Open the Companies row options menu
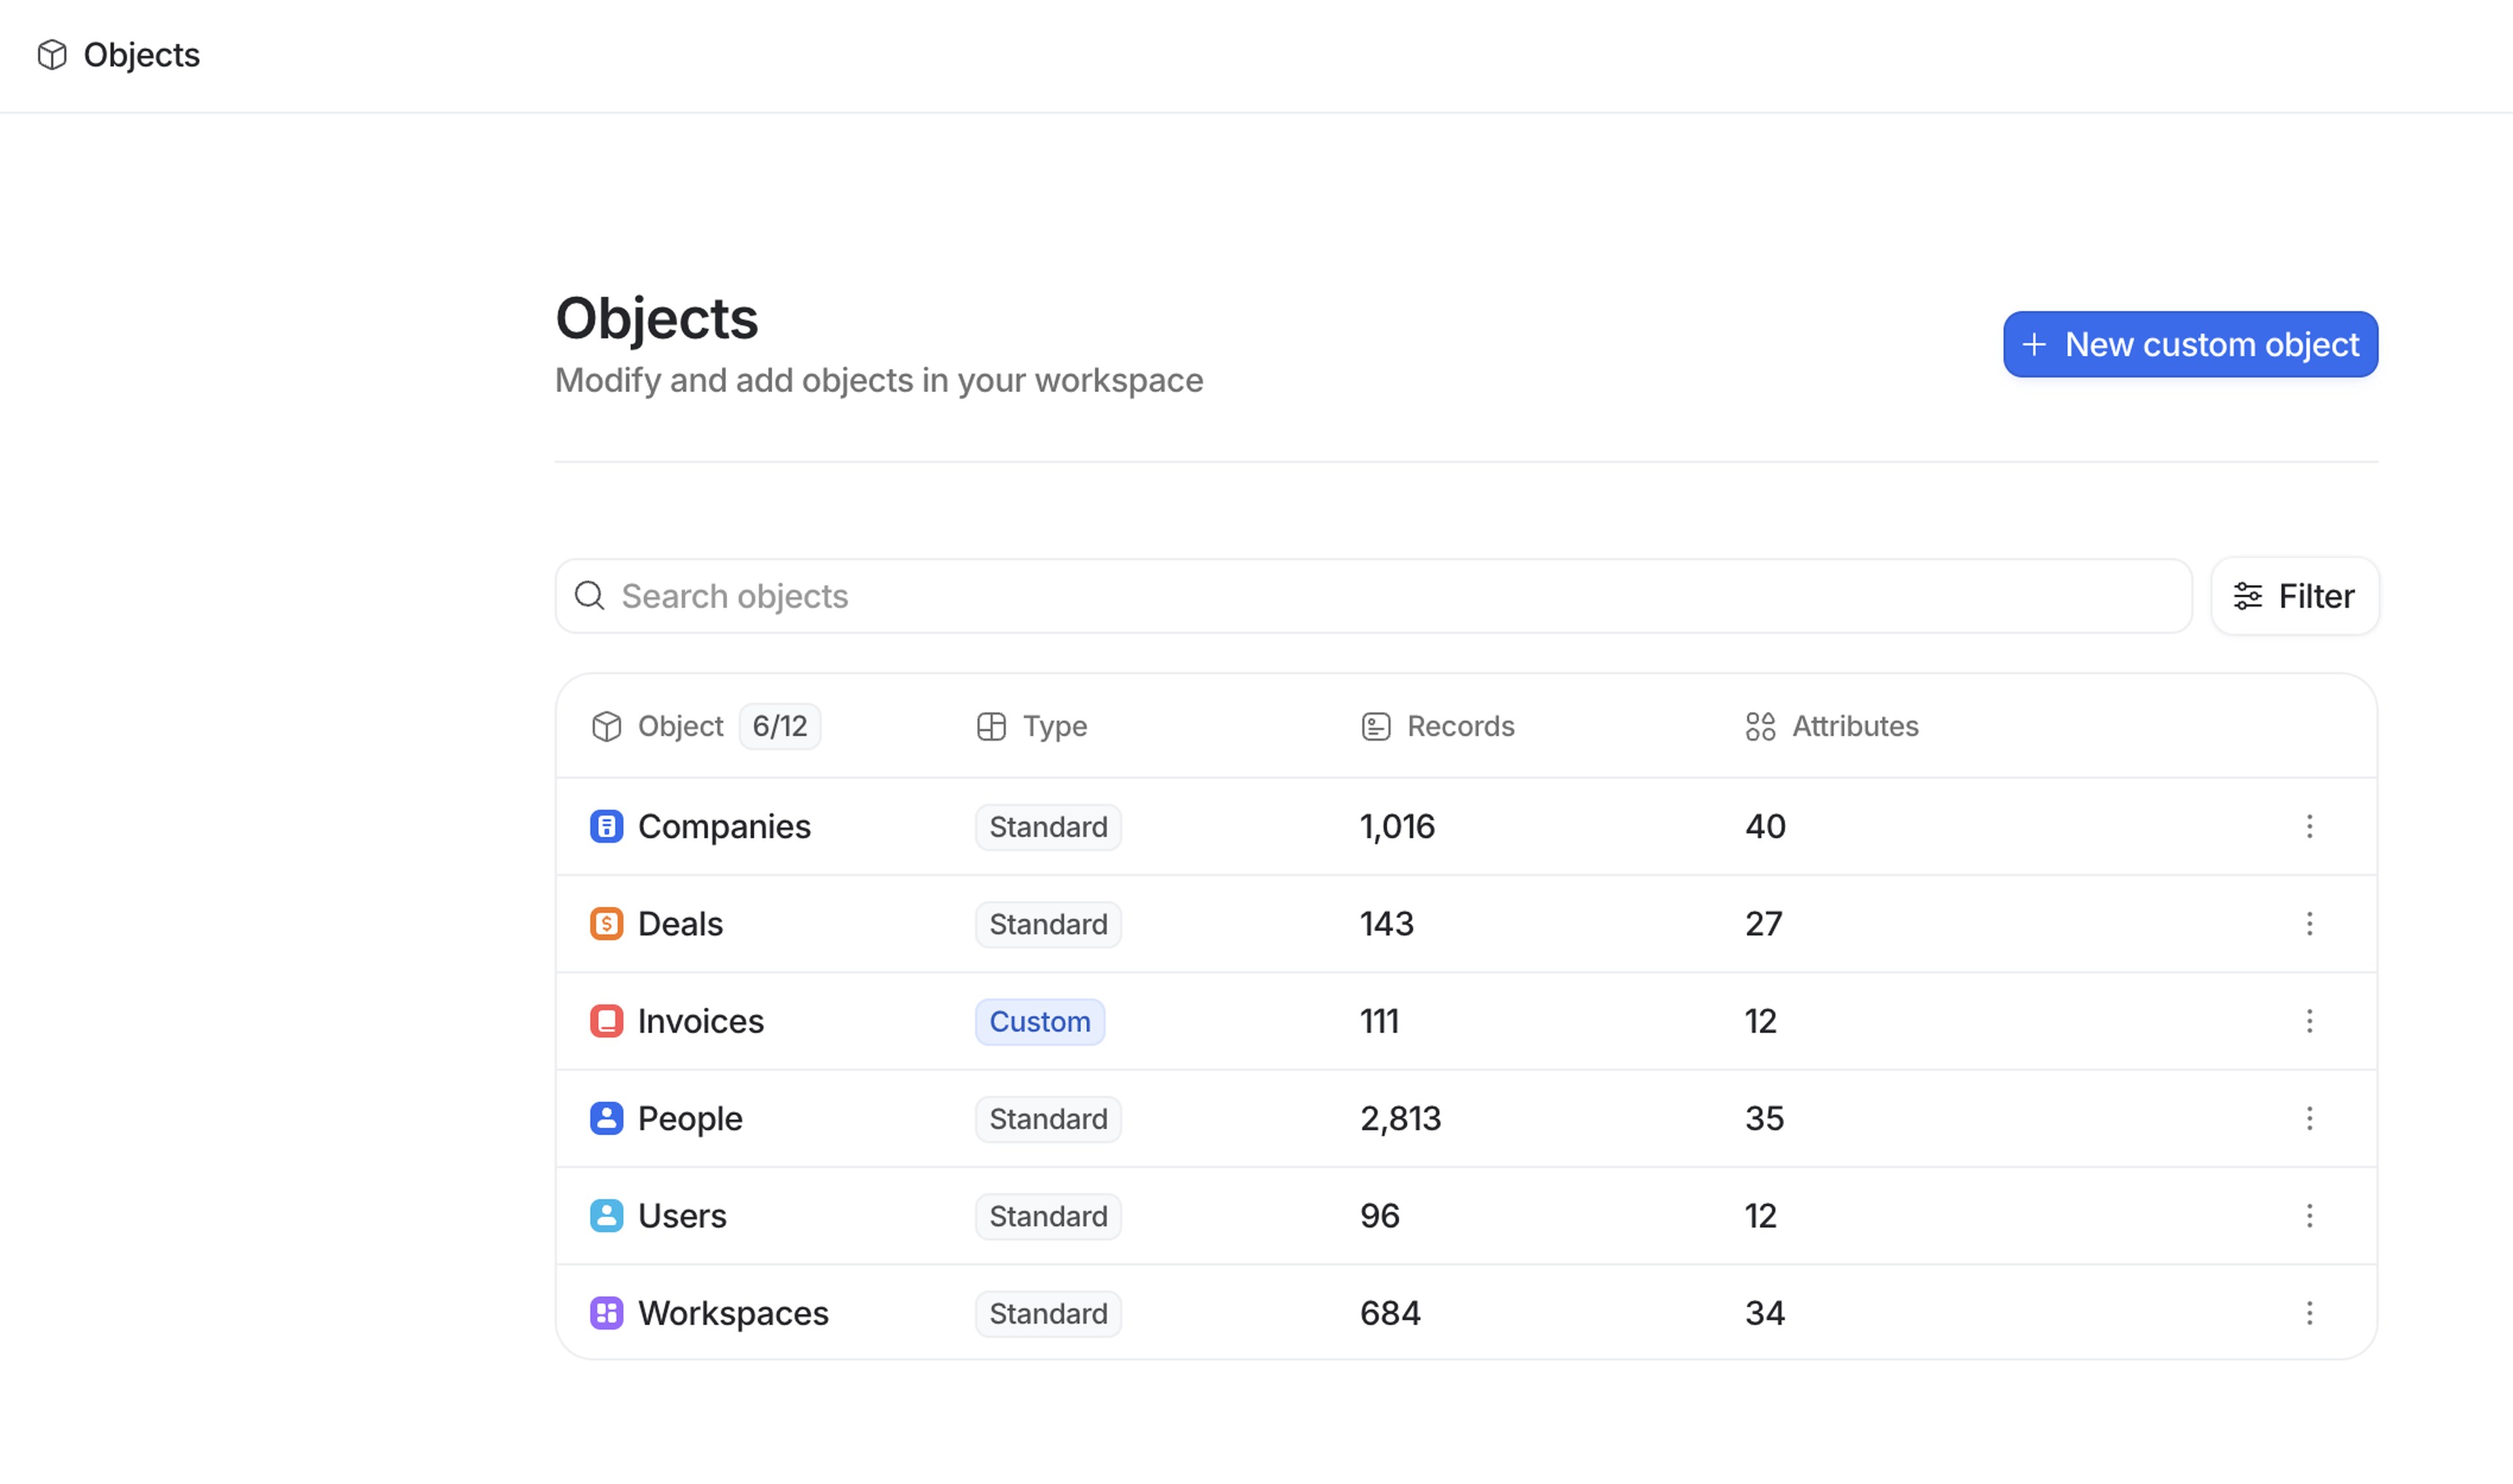The height and width of the screenshot is (1484, 2513). [2309, 826]
